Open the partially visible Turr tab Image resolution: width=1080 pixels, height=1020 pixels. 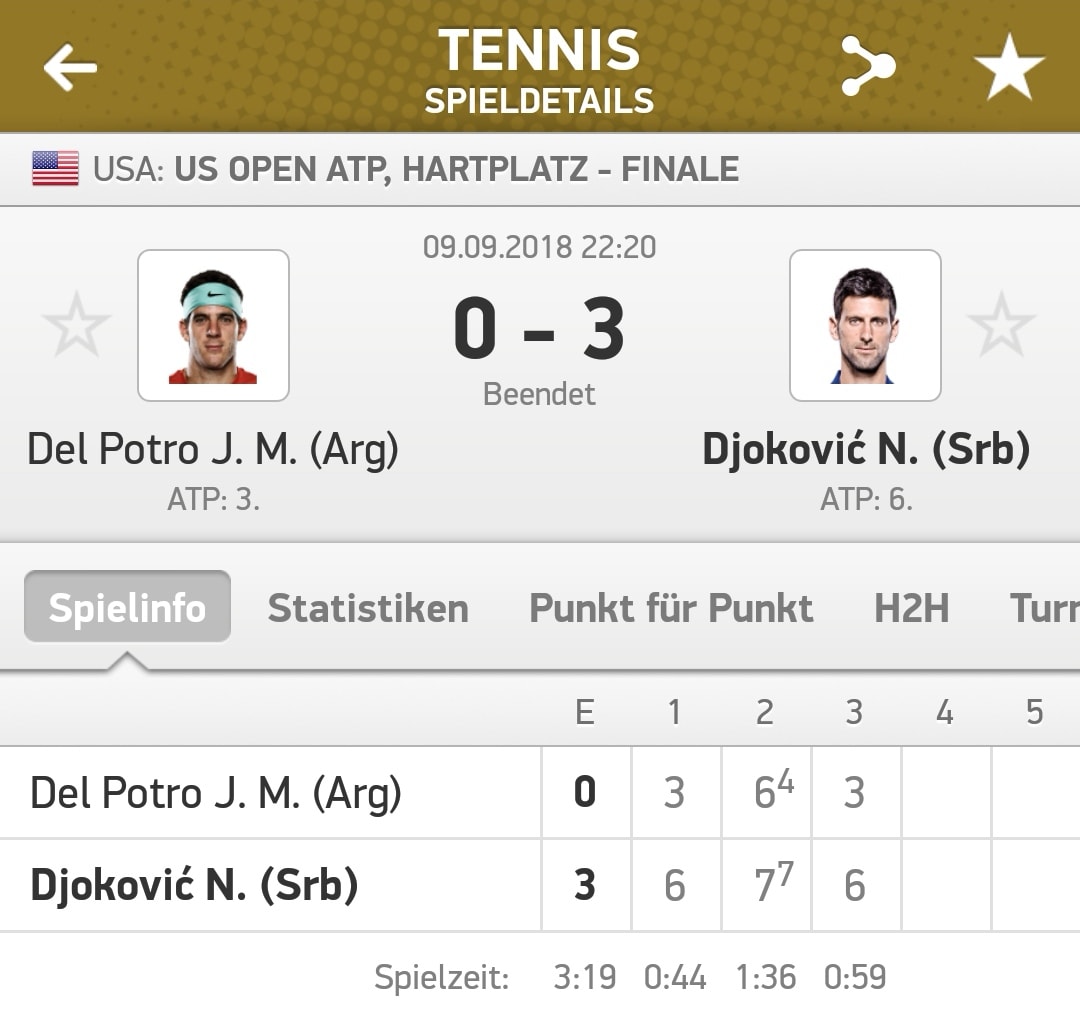[1044, 608]
